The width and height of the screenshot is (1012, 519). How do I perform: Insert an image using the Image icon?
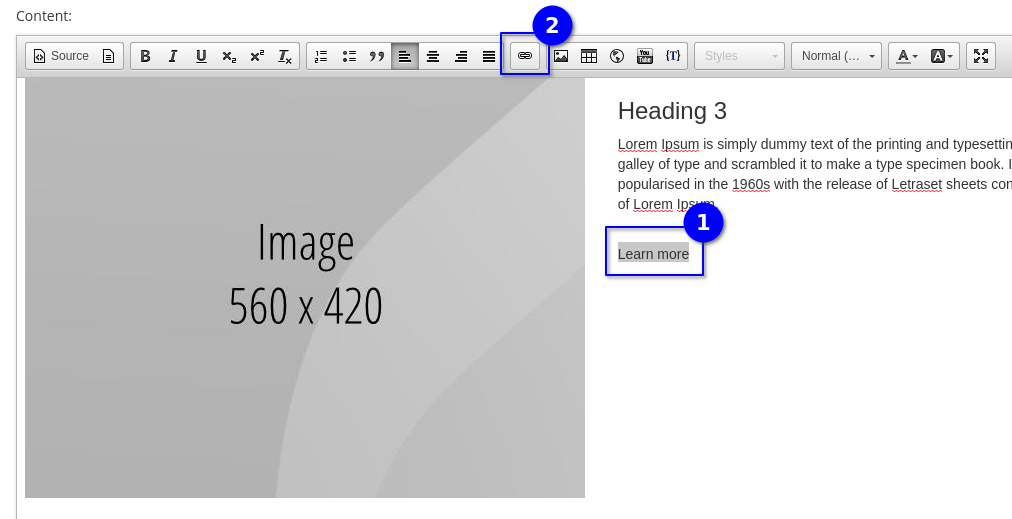pos(561,56)
